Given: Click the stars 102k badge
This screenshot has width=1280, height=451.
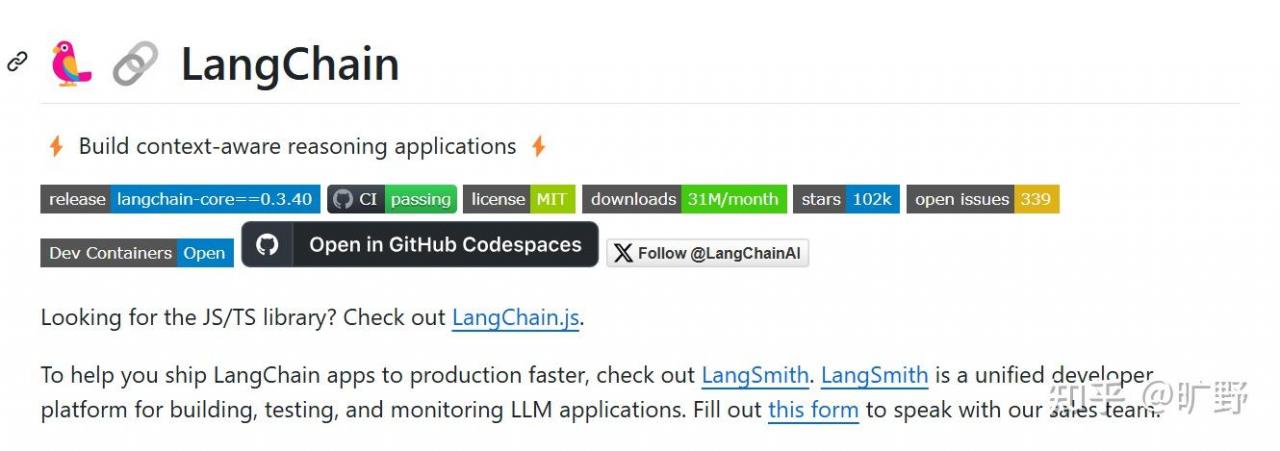Looking at the screenshot, I should pyautogui.click(x=847, y=199).
